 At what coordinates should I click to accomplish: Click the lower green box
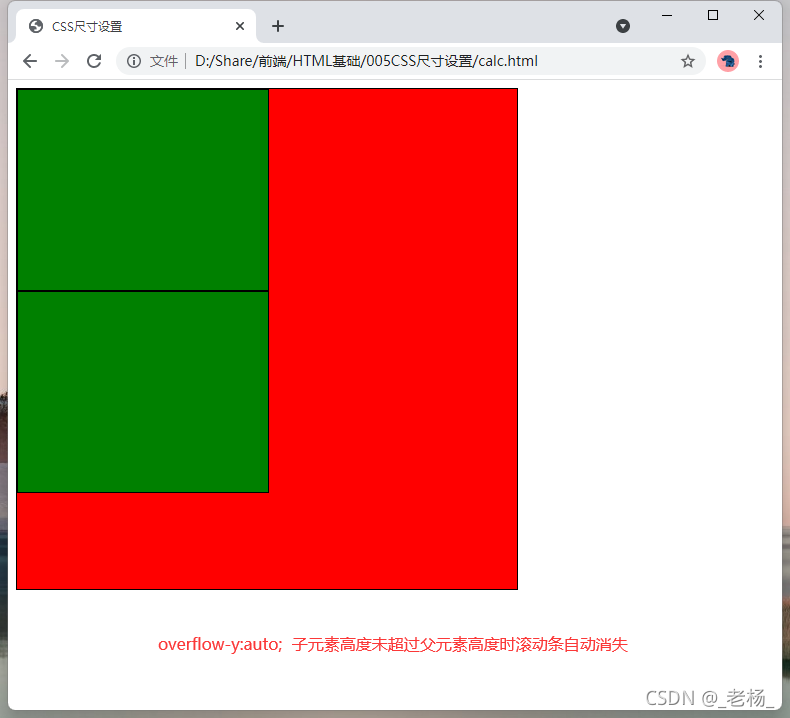coord(143,391)
